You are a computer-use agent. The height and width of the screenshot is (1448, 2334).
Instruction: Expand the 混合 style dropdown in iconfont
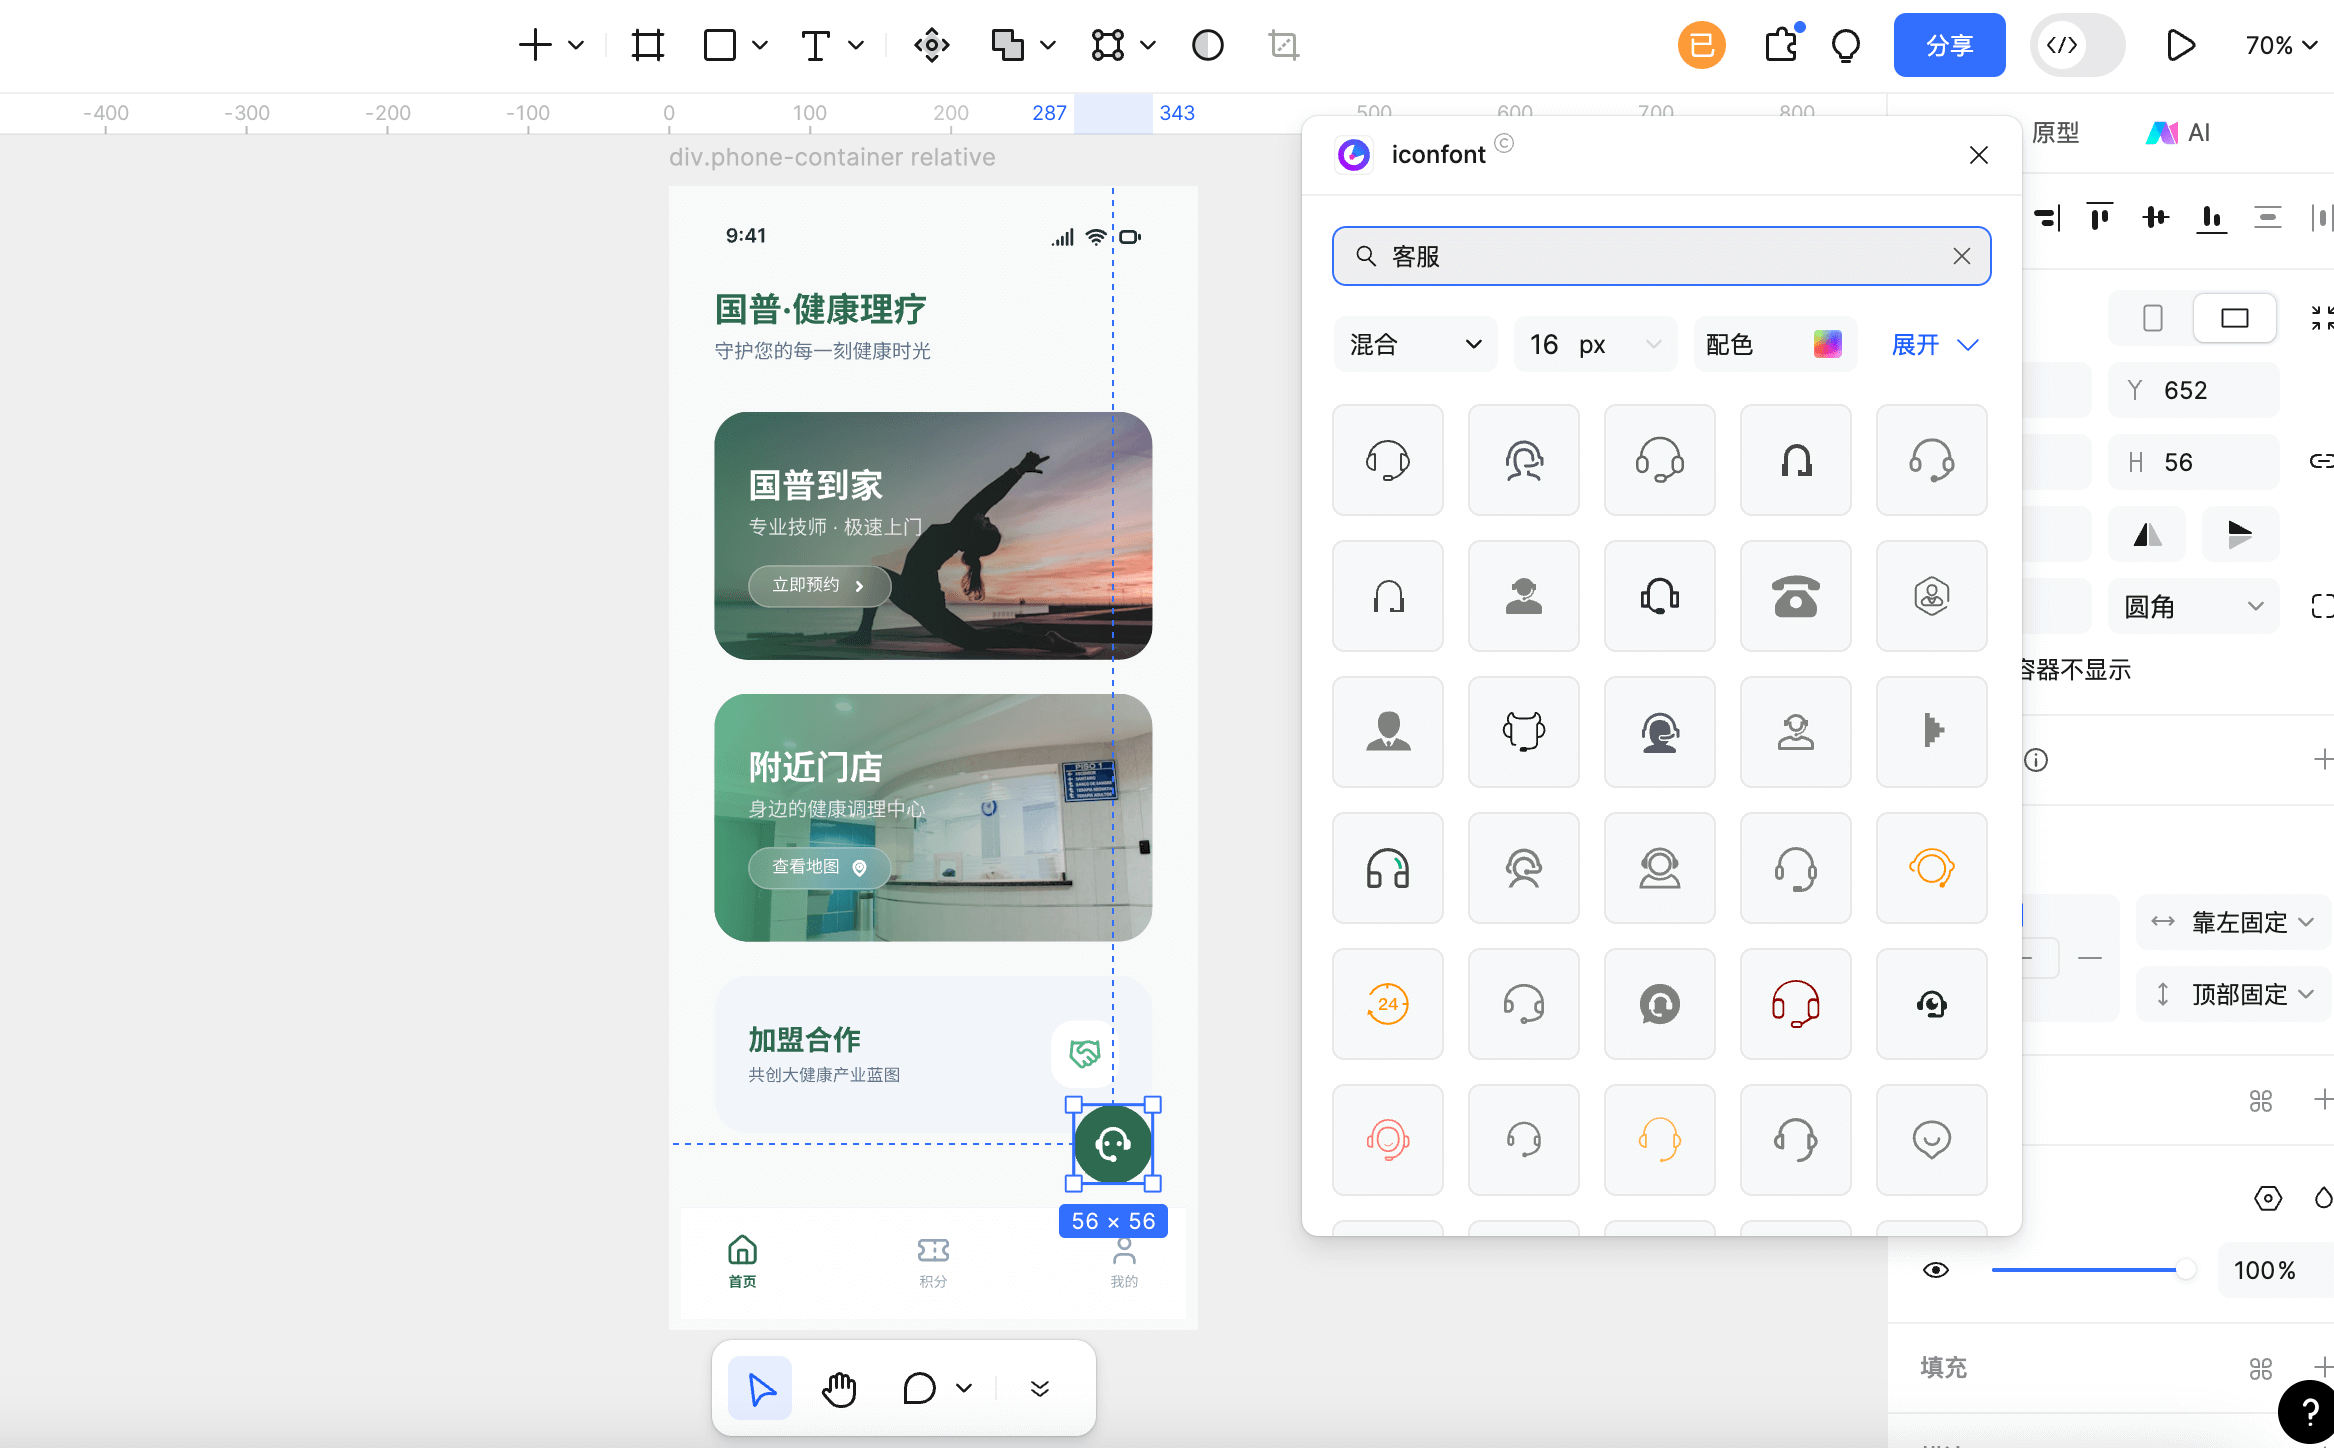1415,344
